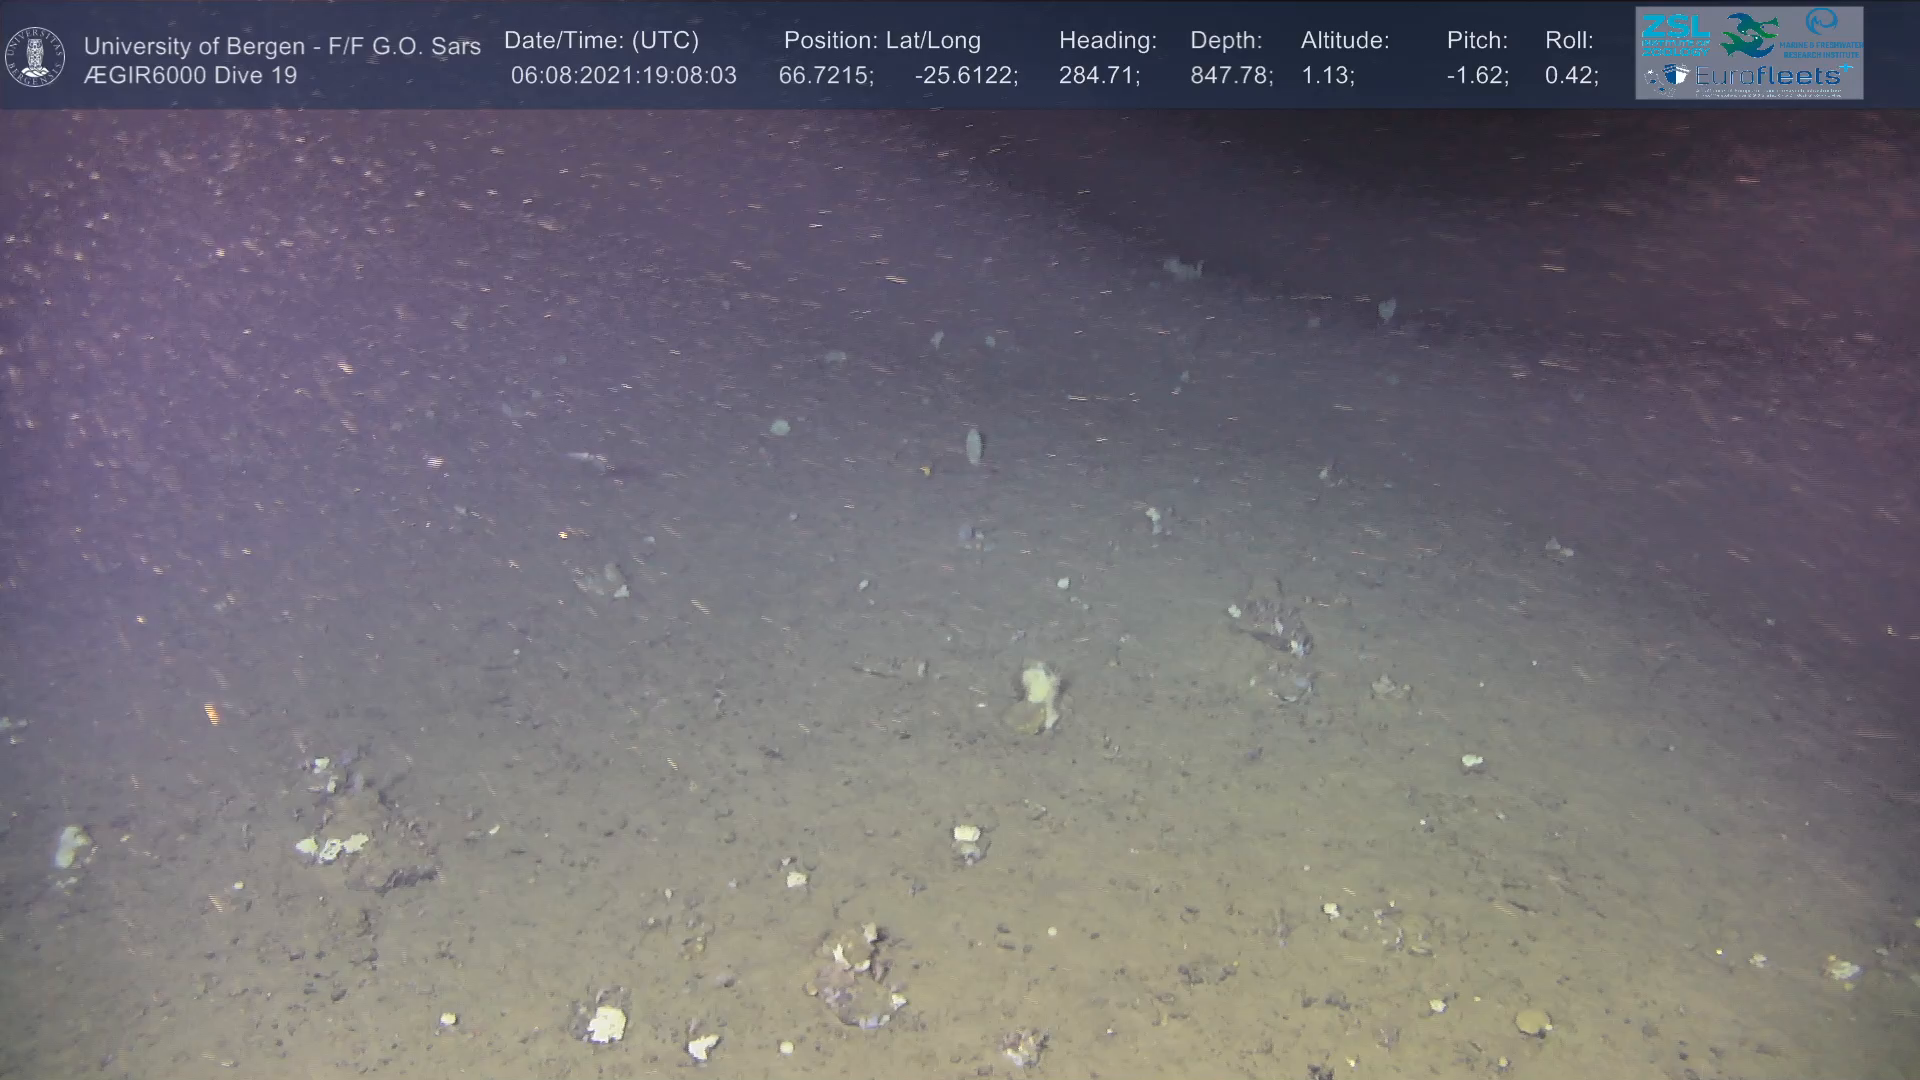
Task: Click the ZSL Institute of Zoology logo
Action: (1675, 34)
